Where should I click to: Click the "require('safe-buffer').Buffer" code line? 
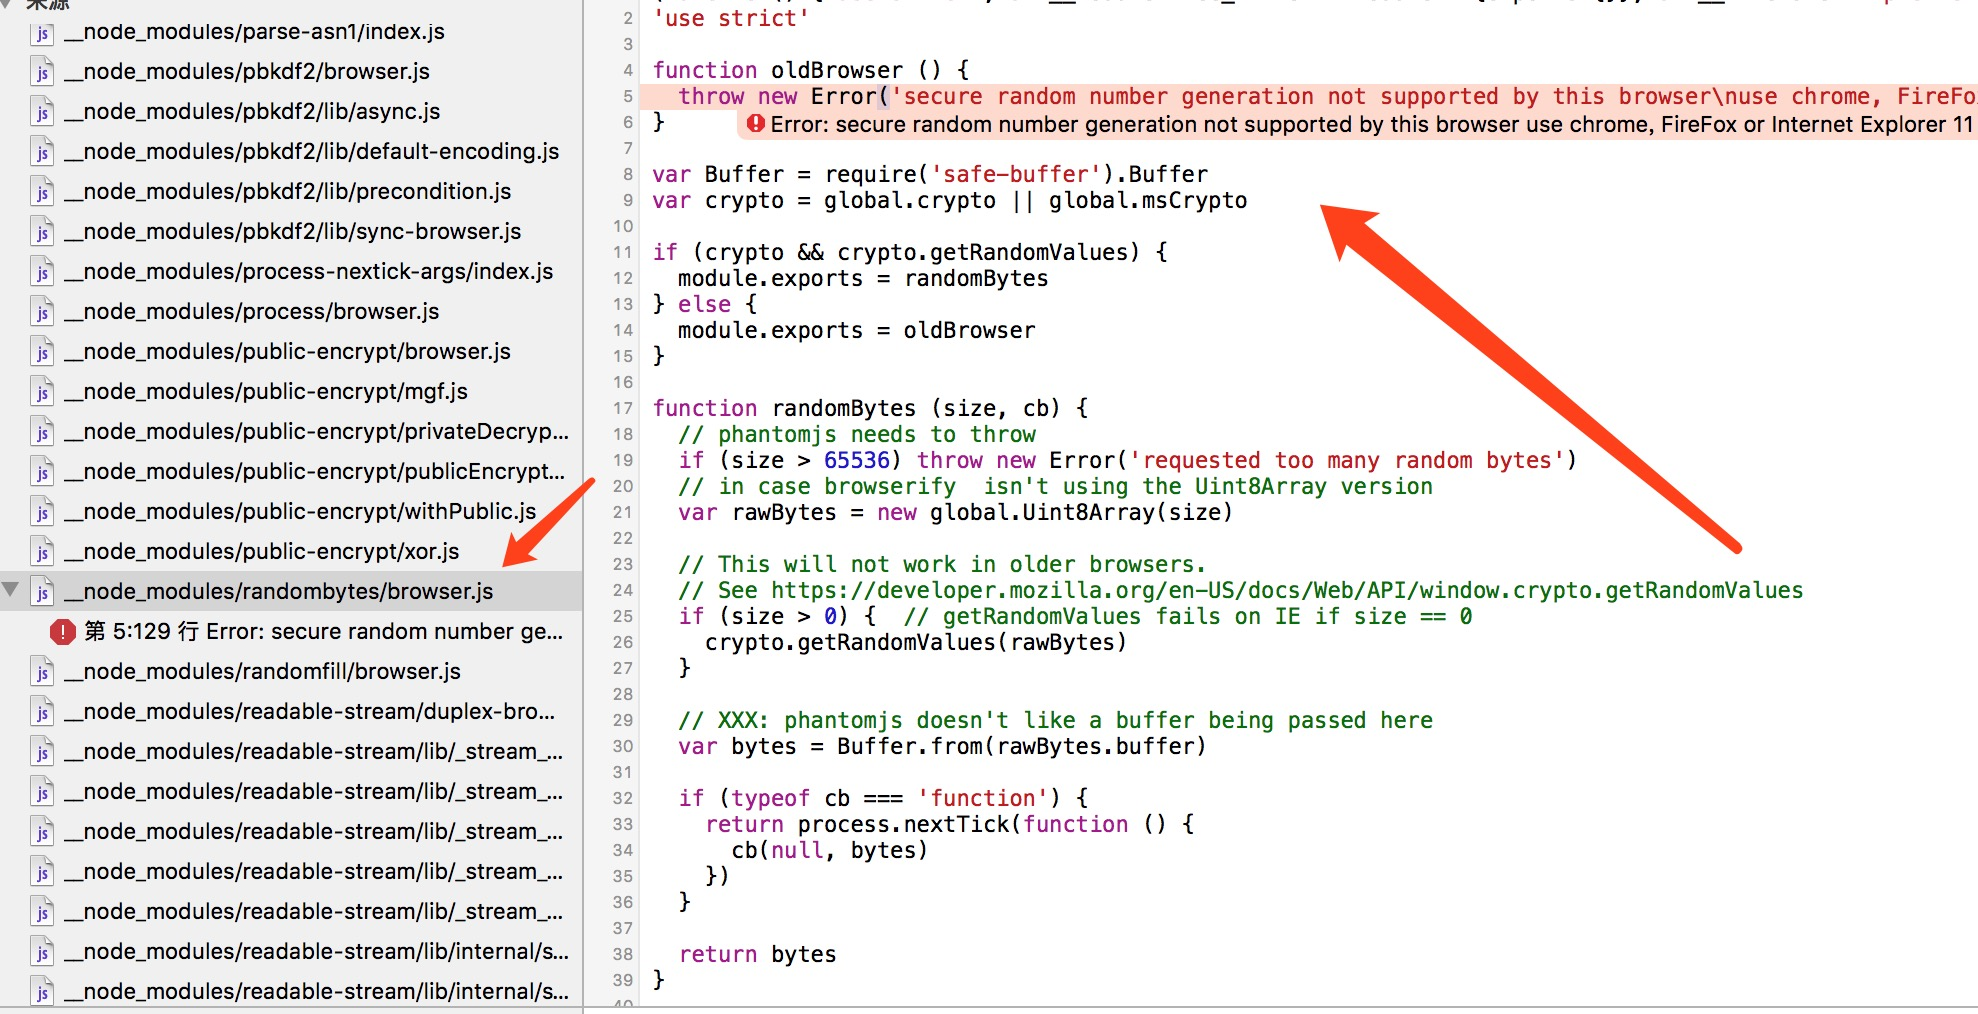pos(930,174)
